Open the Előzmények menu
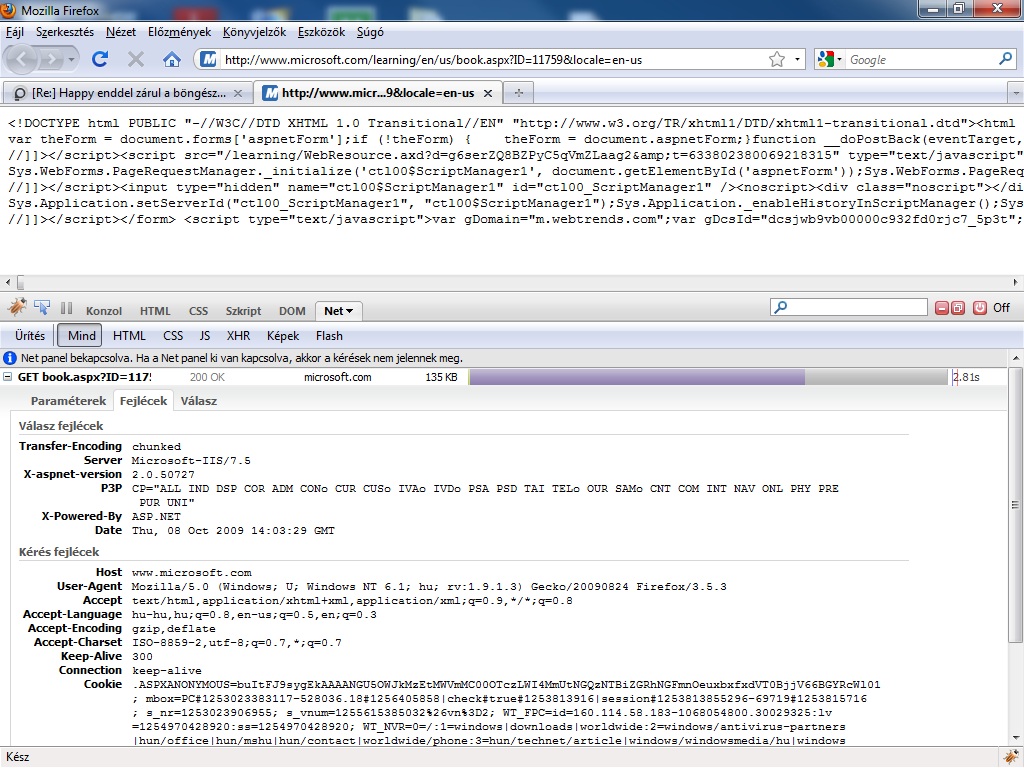This screenshot has width=1024, height=768. point(179,32)
